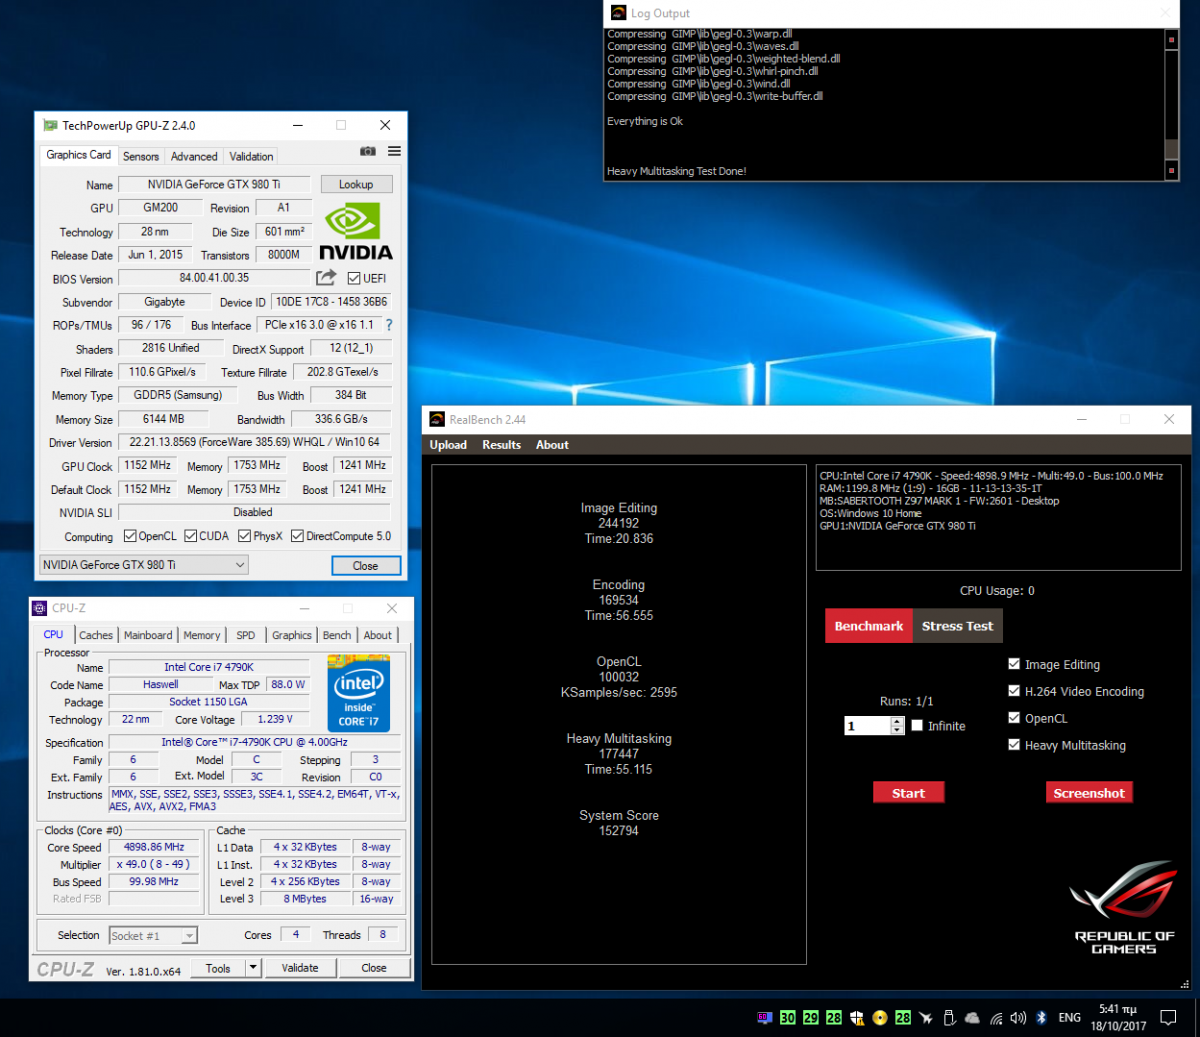Enable the Infinite runs checkbox
This screenshot has width=1200, height=1037.
tap(917, 726)
